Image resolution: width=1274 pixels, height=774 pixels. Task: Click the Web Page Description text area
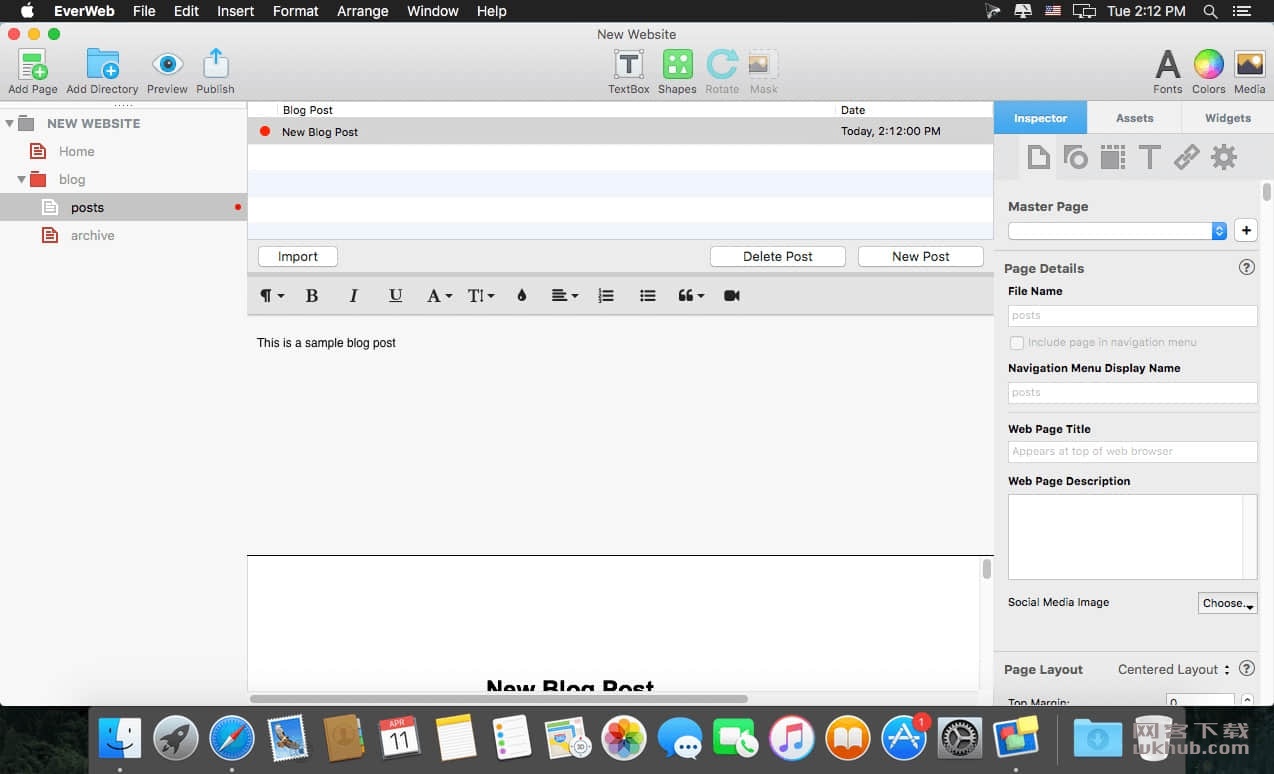click(x=1132, y=537)
